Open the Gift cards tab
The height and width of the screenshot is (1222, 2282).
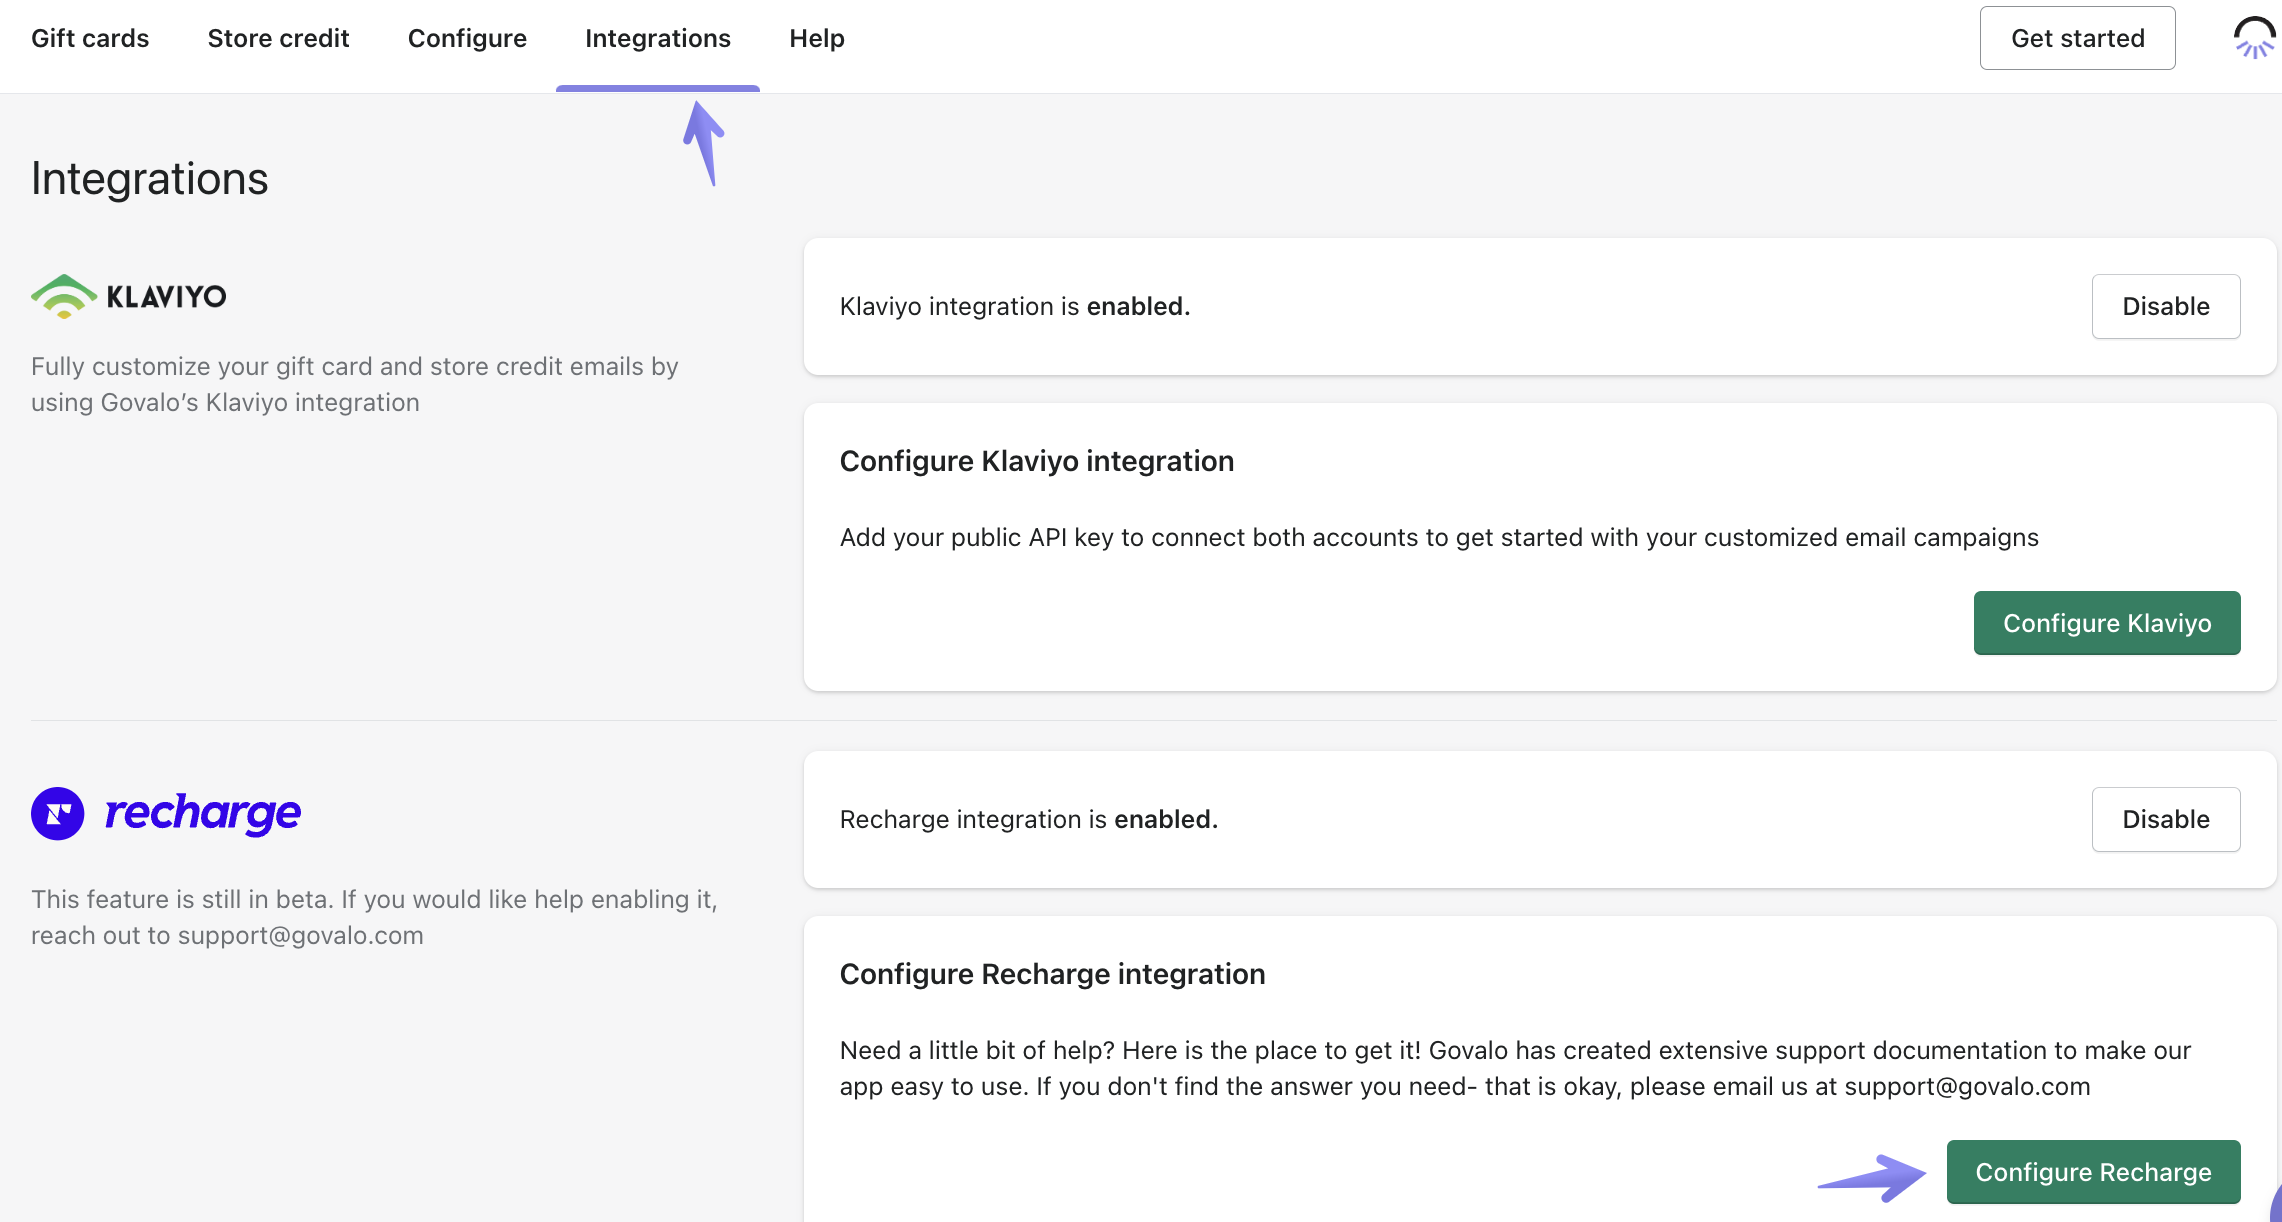click(90, 39)
